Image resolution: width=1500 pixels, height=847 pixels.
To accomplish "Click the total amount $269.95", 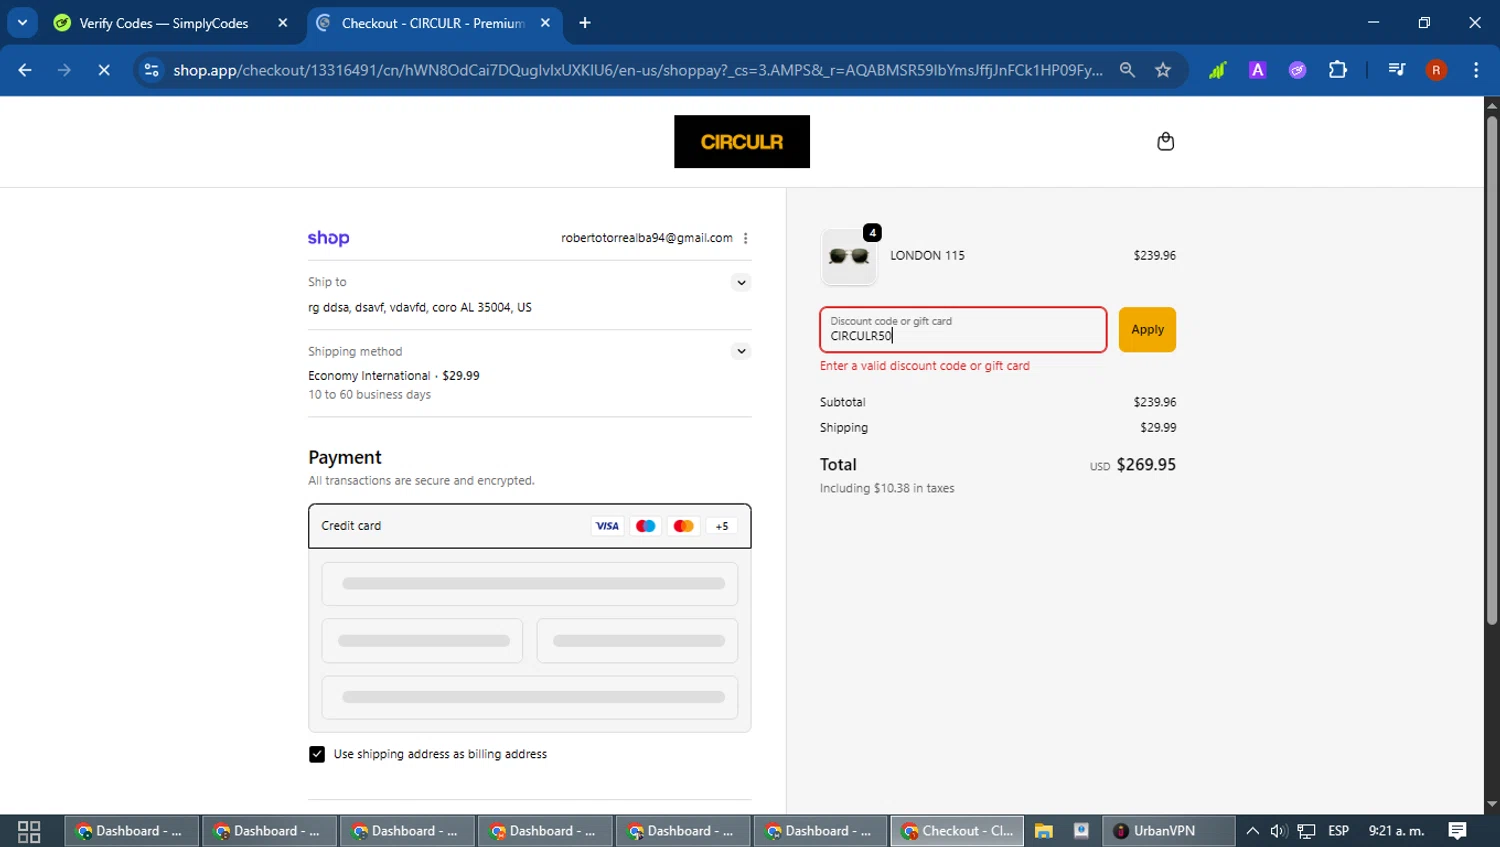I will (1146, 465).
